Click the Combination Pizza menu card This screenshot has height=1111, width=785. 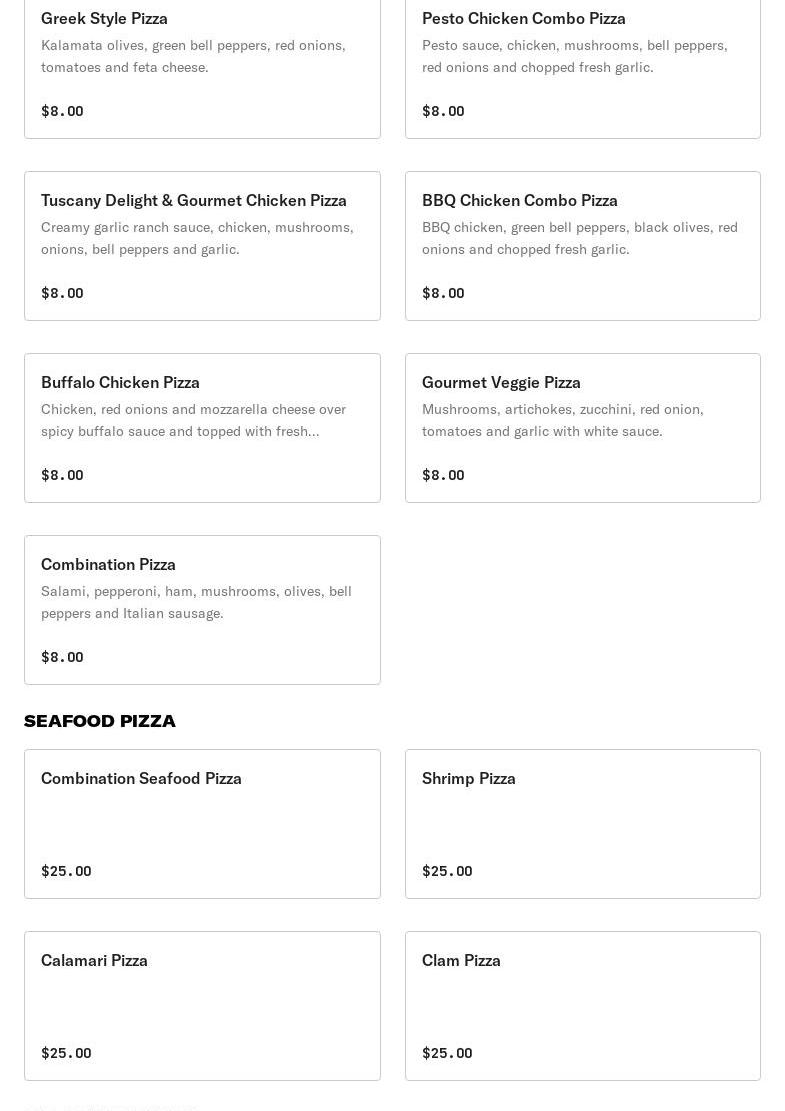[202, 610]
